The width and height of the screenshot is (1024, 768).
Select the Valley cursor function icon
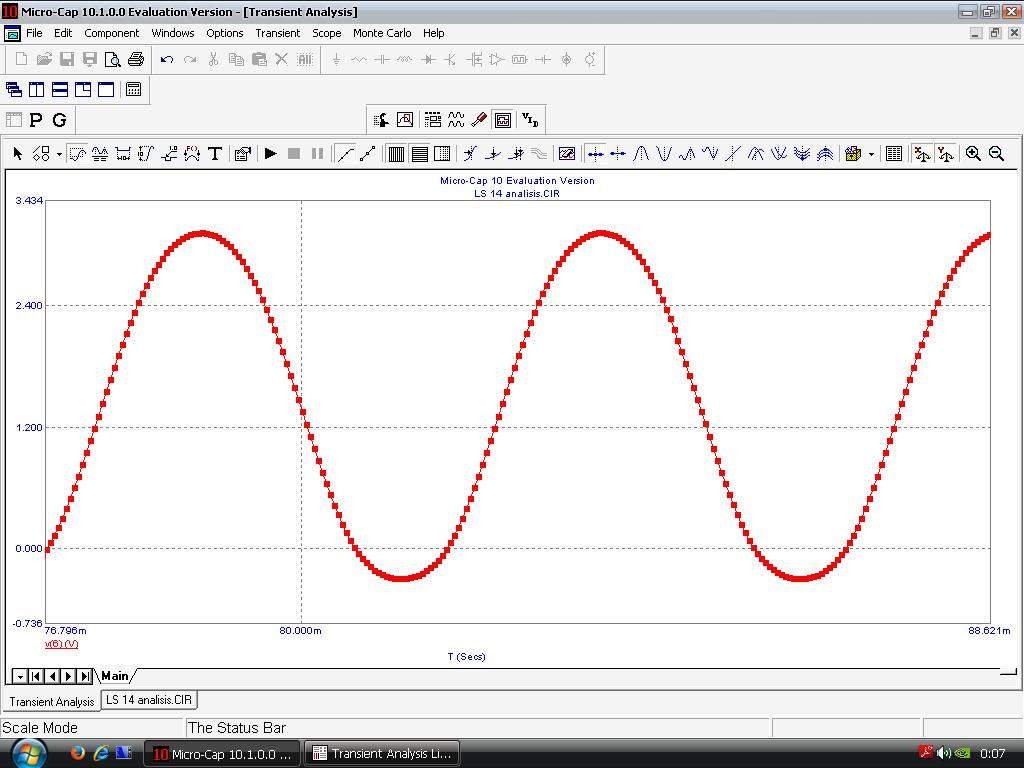(x=664, y=153)
